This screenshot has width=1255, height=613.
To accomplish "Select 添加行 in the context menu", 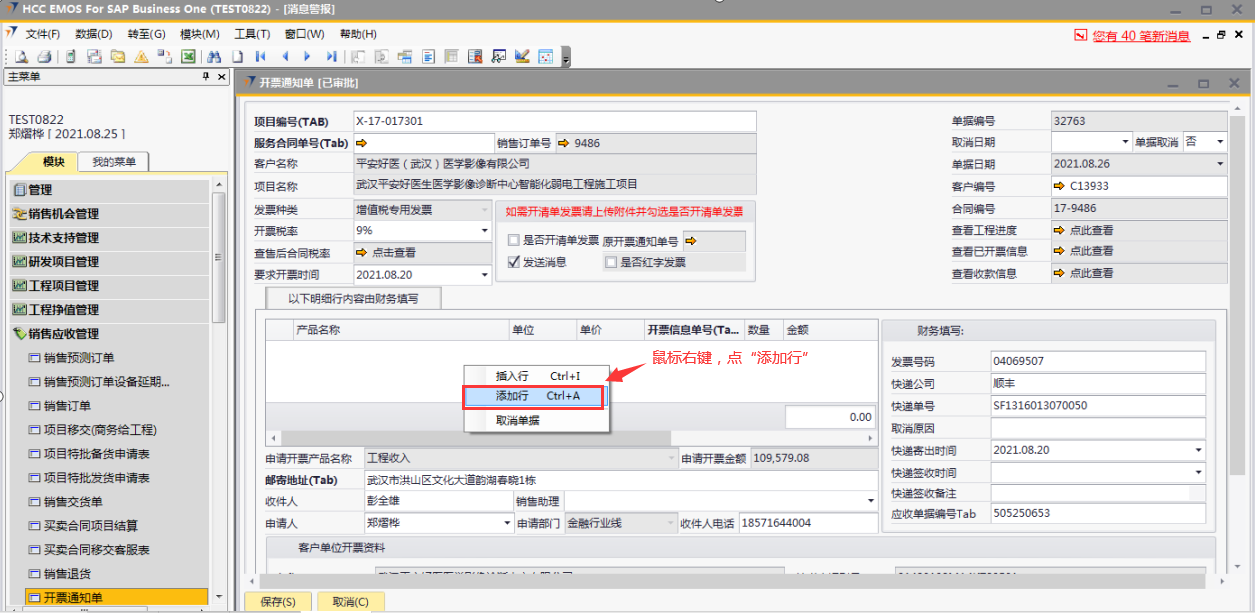I will click(x=535, y=397).
